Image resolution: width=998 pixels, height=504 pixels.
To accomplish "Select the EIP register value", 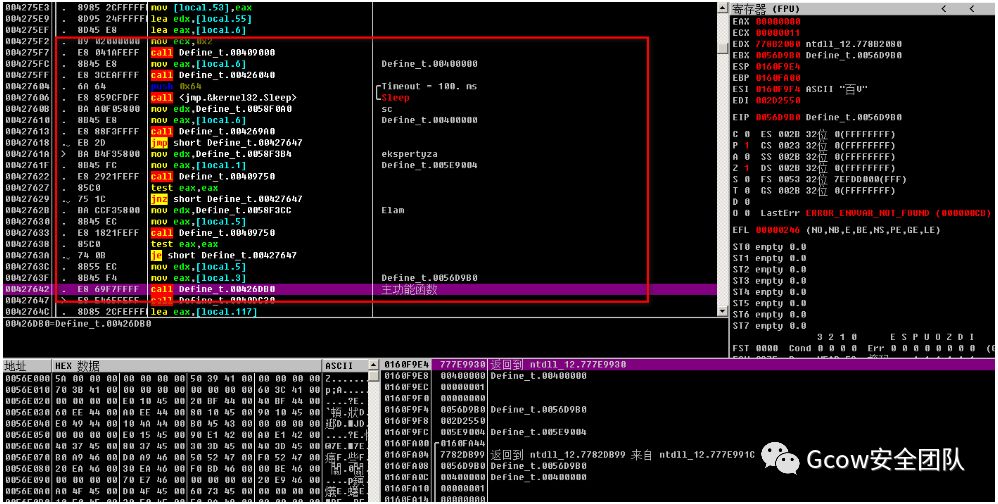I will pos(778,118).
